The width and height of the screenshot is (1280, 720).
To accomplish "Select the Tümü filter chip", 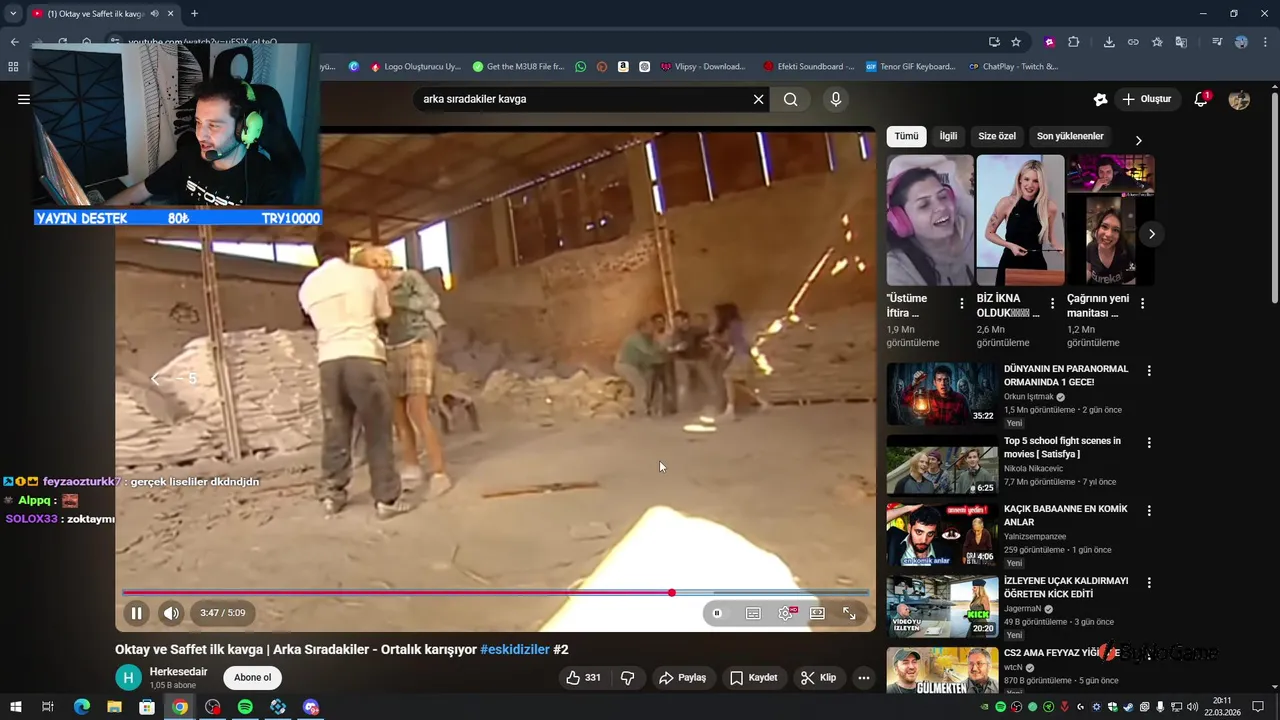I will pyautogui.click(x=906, y=136).
